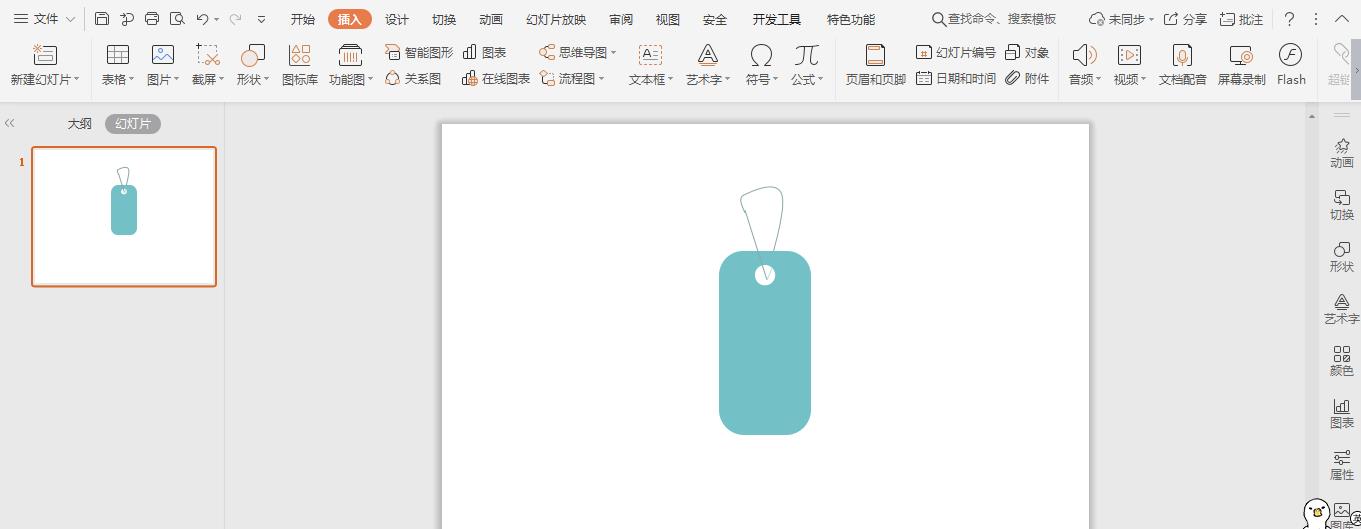Viewport: 1361px width, 529px height.
Task: Click the Save icon in quick toolbar
Action: (102, 19)
